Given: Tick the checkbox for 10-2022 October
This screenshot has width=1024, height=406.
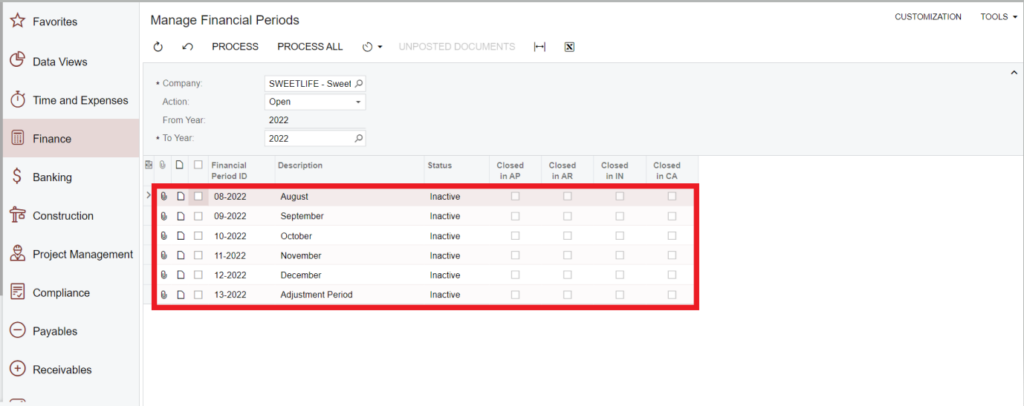Looking at the screenshot, I should click(198, 236).
